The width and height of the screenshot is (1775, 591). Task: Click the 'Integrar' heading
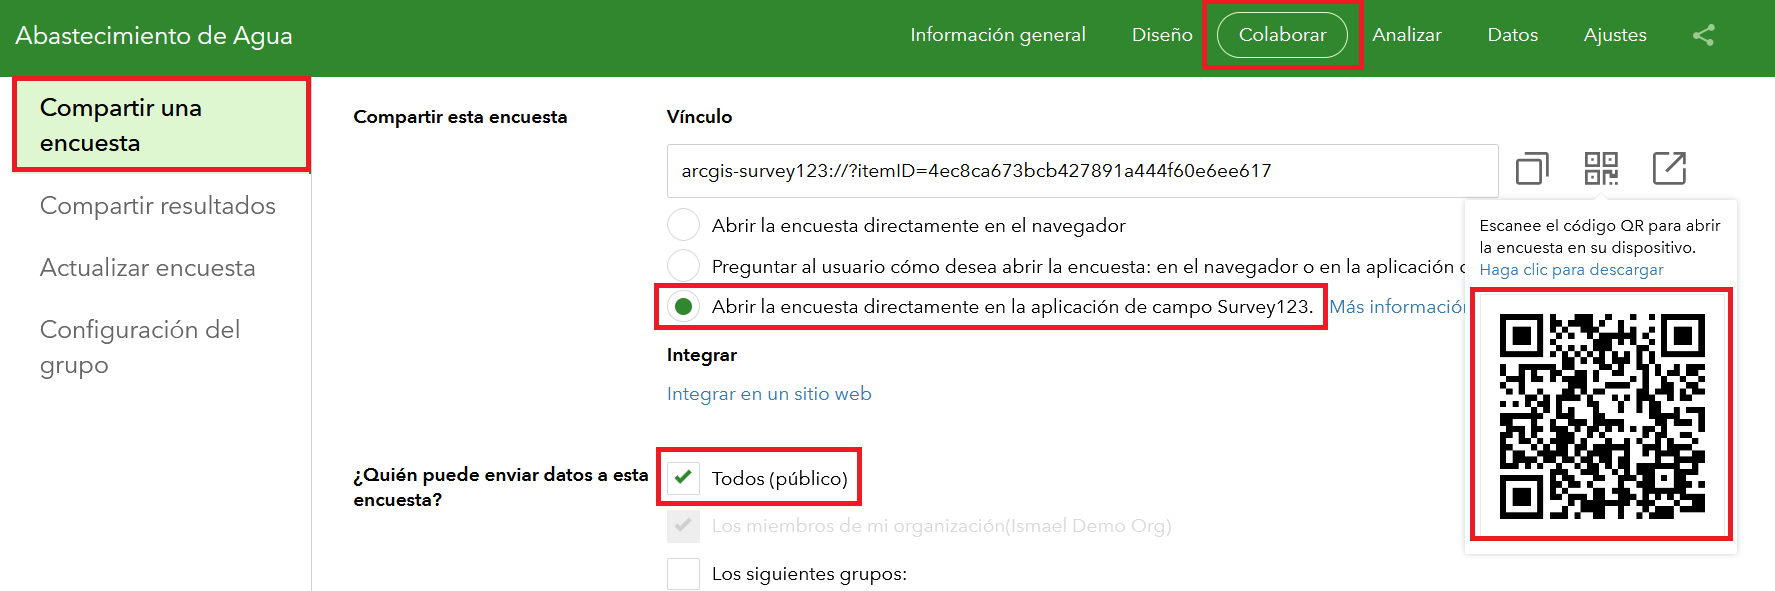[x=702, y=355]
